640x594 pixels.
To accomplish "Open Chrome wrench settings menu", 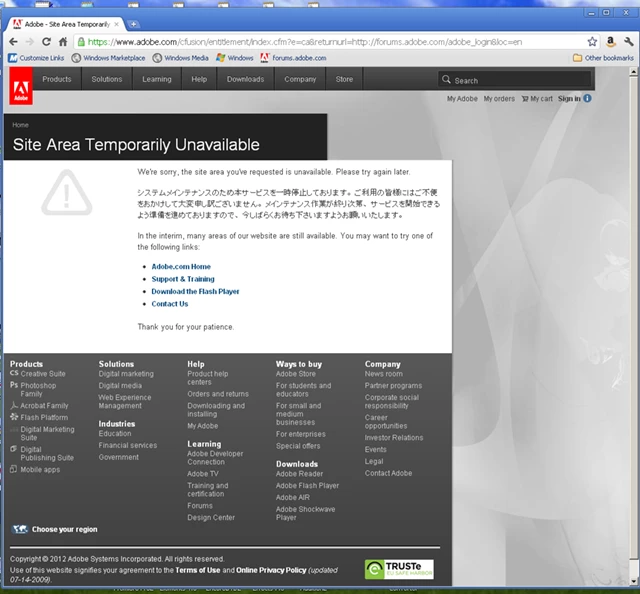I will click(629, 42).
